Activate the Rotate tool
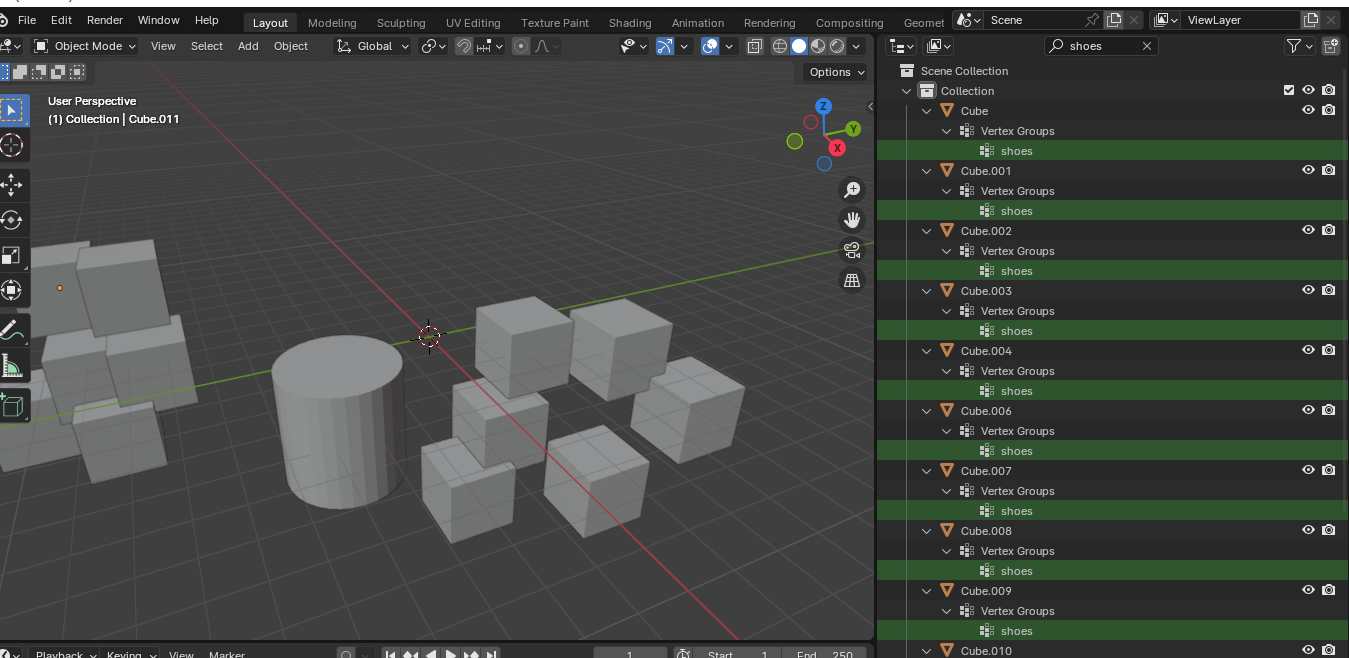The width and height of the screenshot is (1349, 658). [12, 220]
